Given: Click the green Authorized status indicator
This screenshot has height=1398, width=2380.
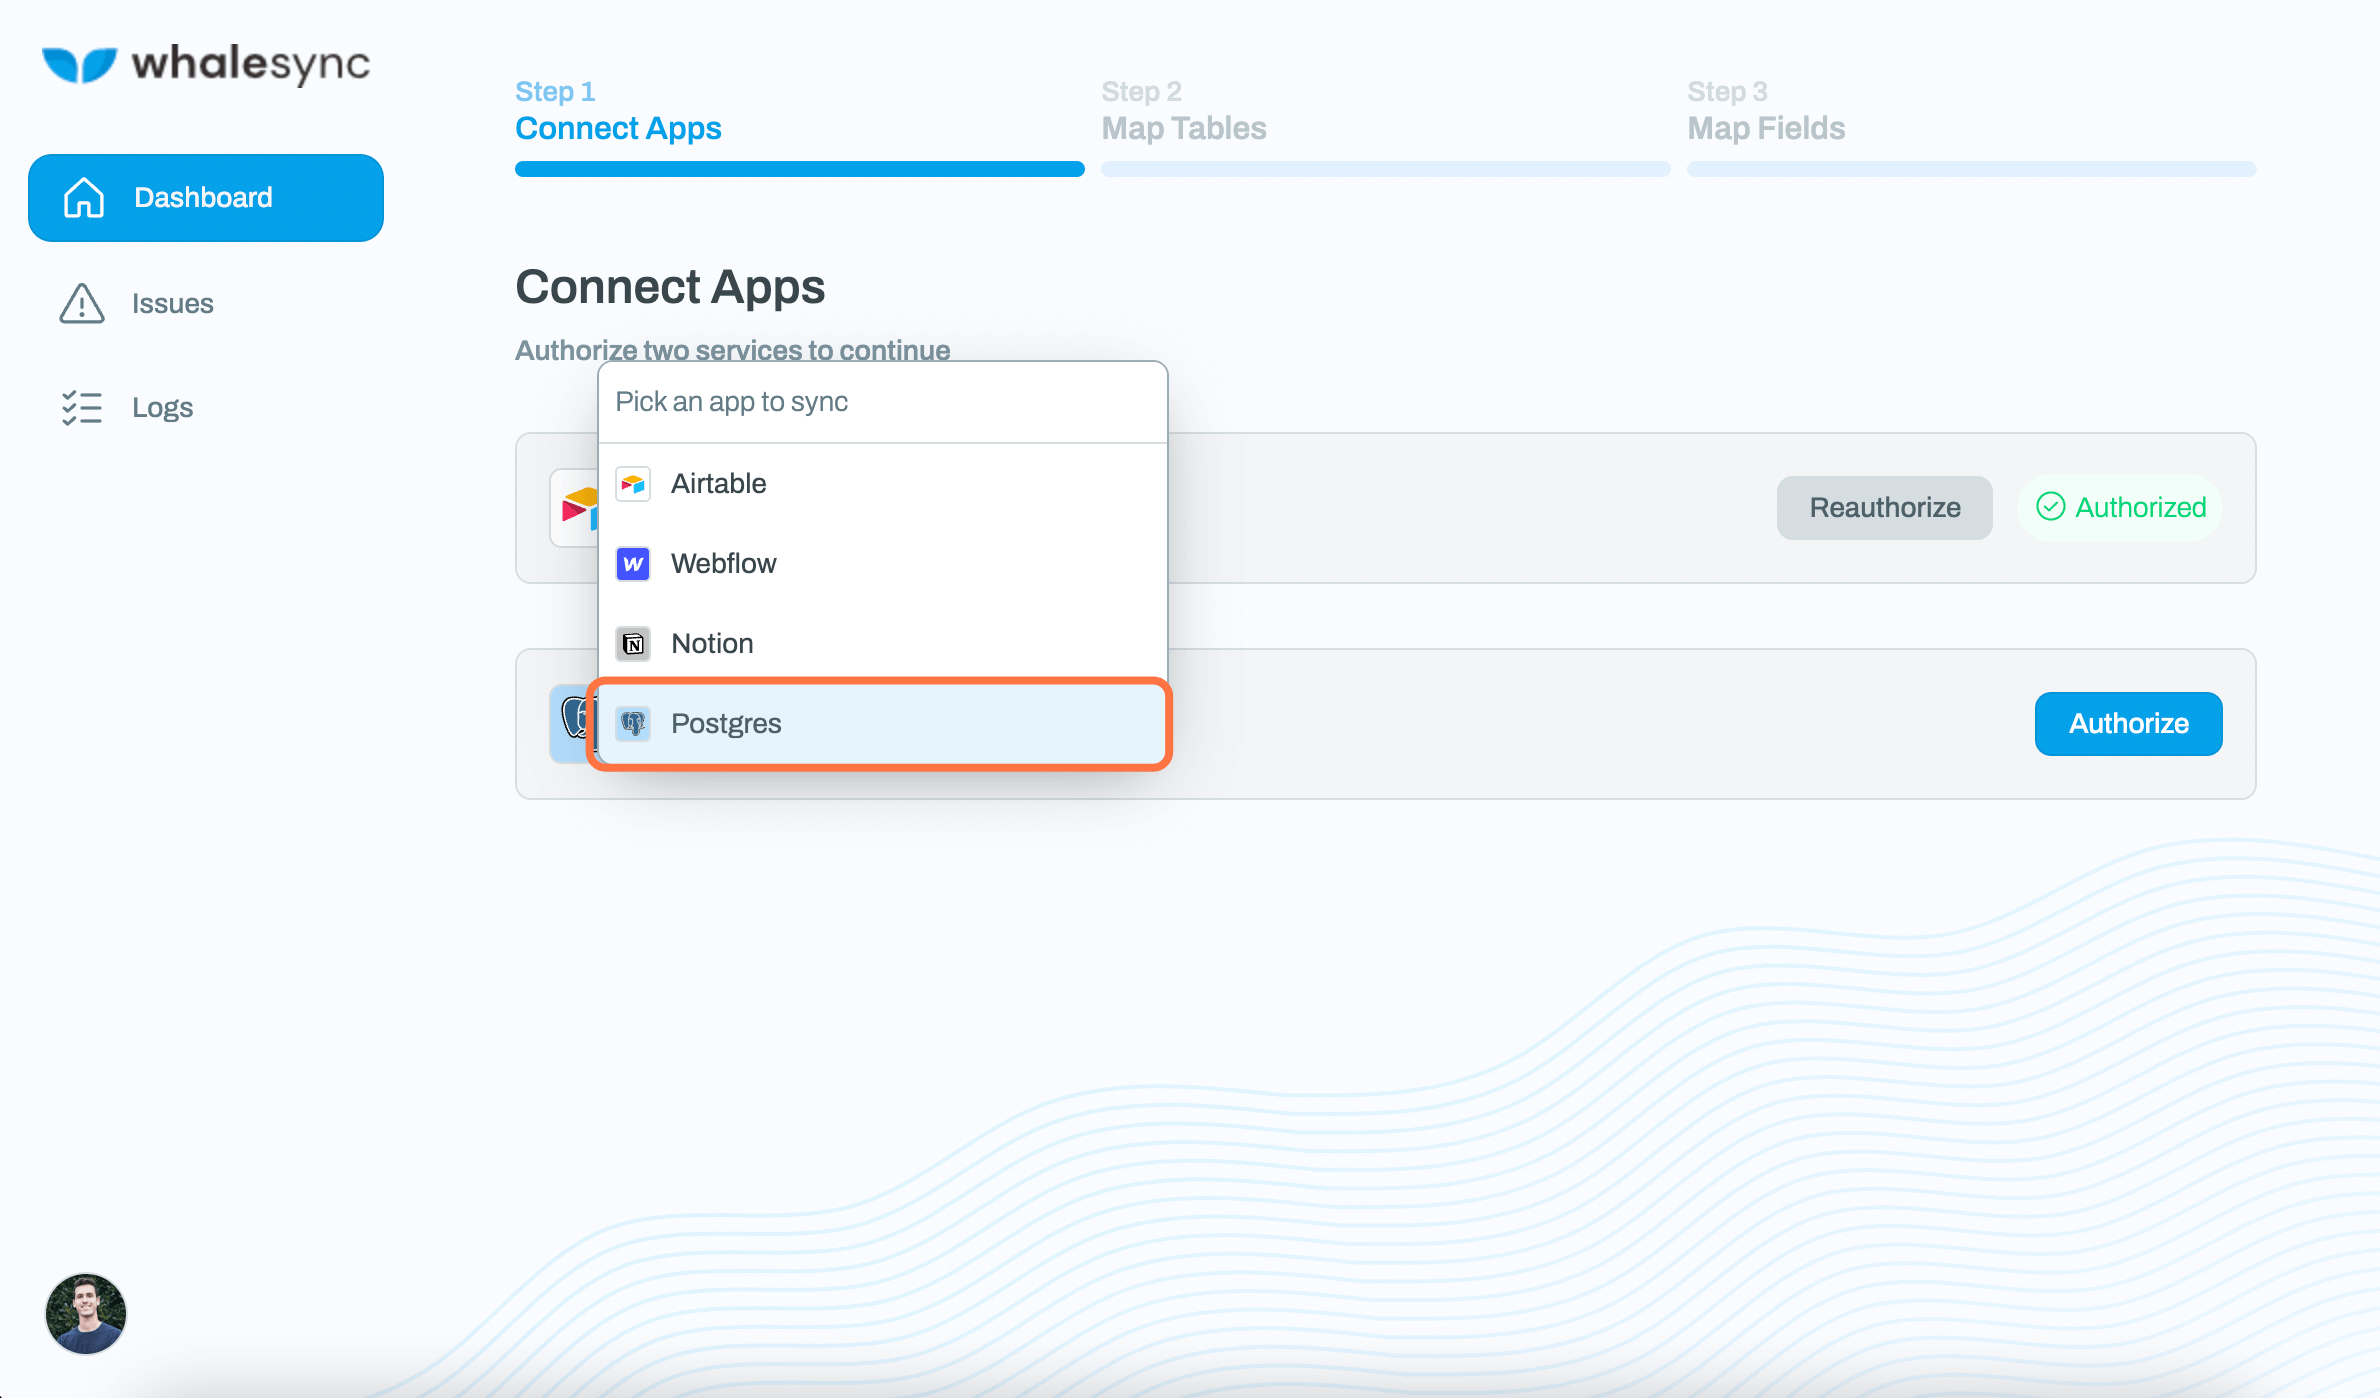Looking at the screenshot, I should [2120, 507].
